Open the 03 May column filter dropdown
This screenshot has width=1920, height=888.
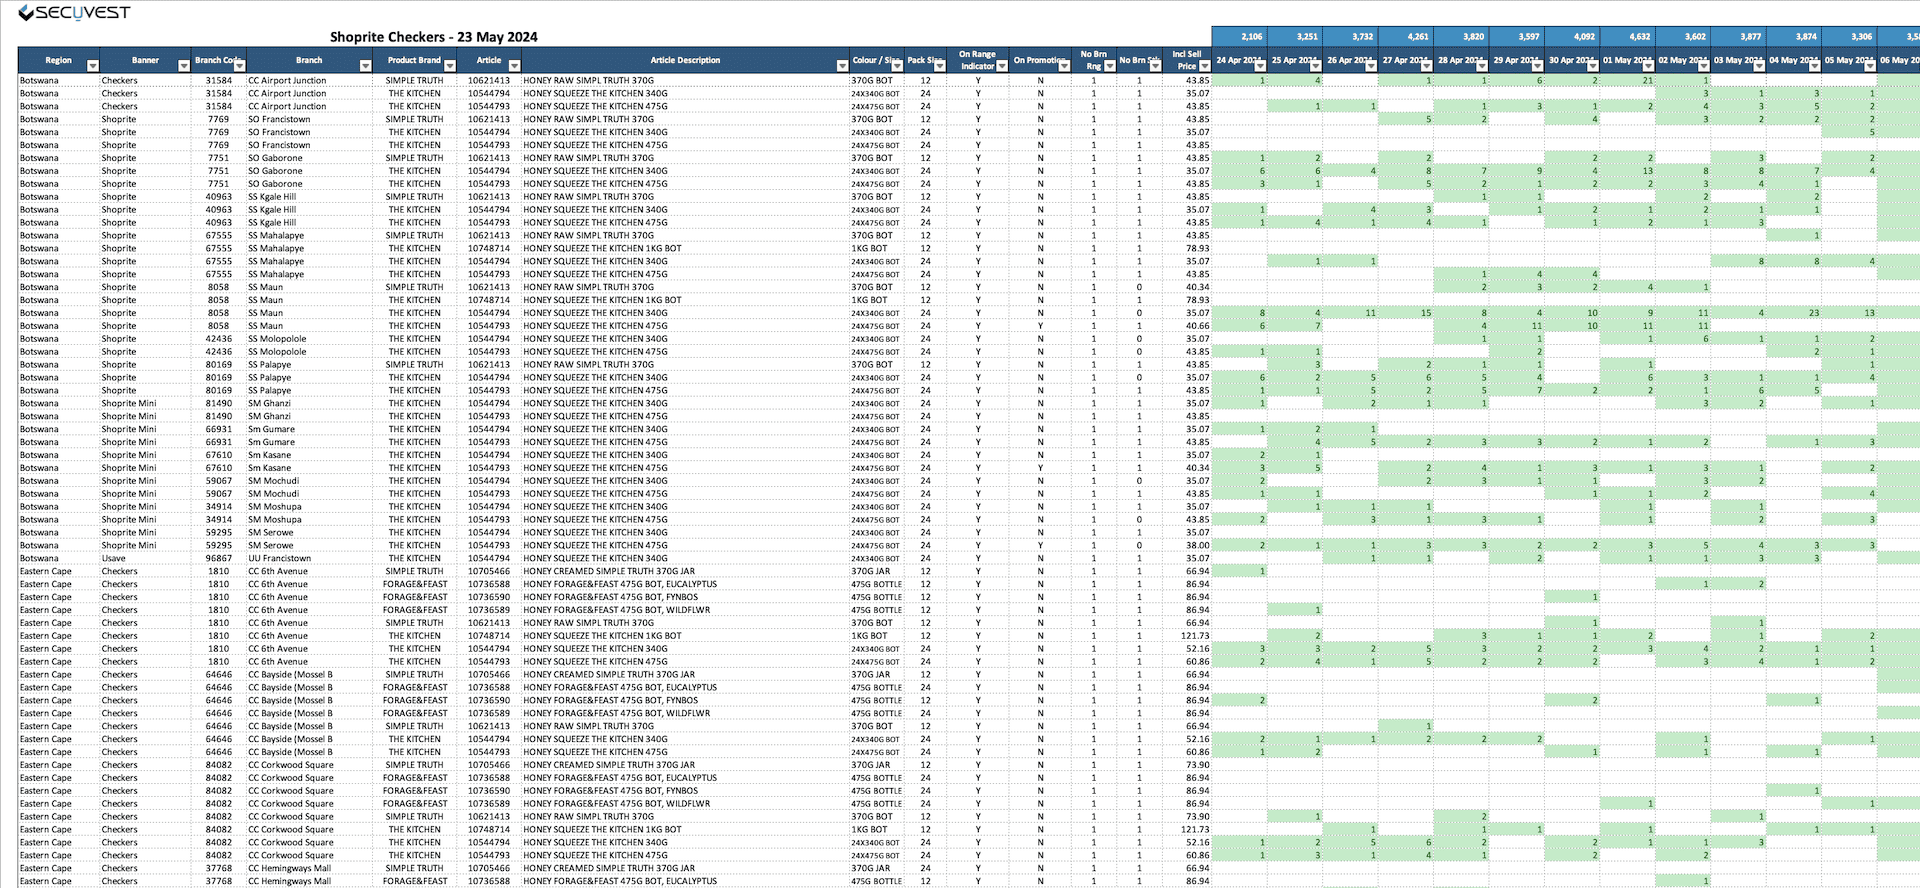[x=1759, y=66]
